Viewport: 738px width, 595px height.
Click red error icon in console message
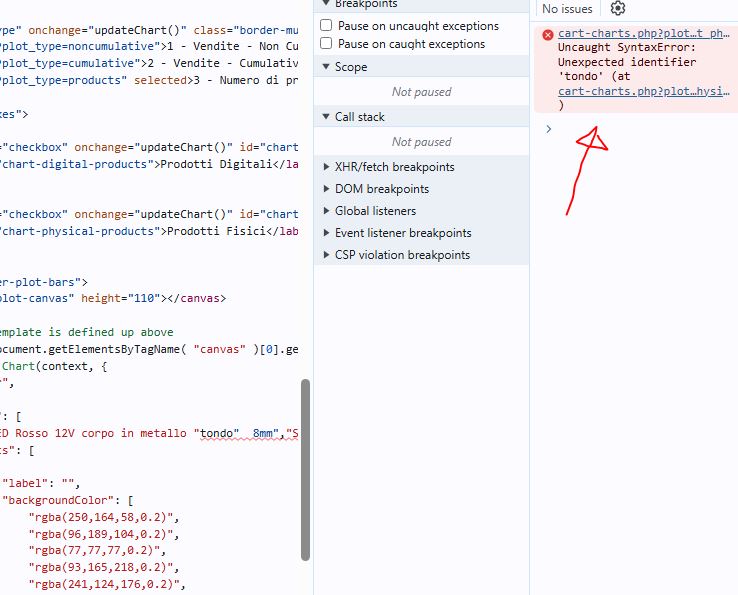point(547,35)
